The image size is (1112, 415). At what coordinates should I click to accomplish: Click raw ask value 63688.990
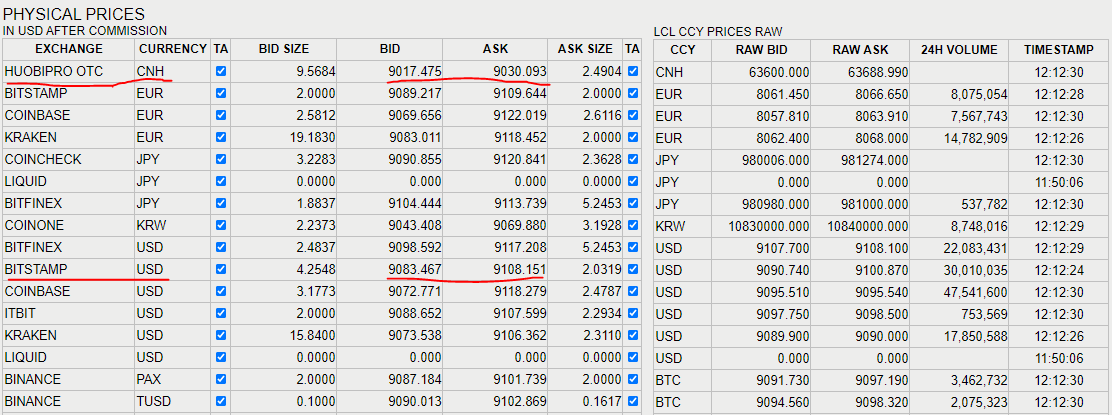(878, 72)
